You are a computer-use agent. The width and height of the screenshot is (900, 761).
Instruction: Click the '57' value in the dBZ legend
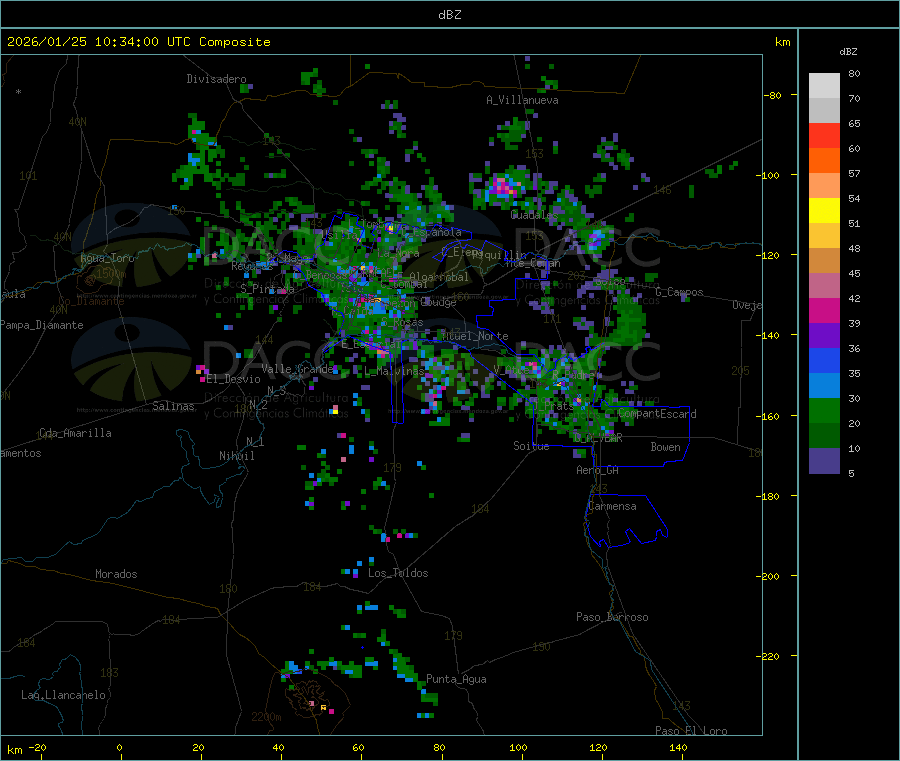pyautogui.click(x=854, y=173)
